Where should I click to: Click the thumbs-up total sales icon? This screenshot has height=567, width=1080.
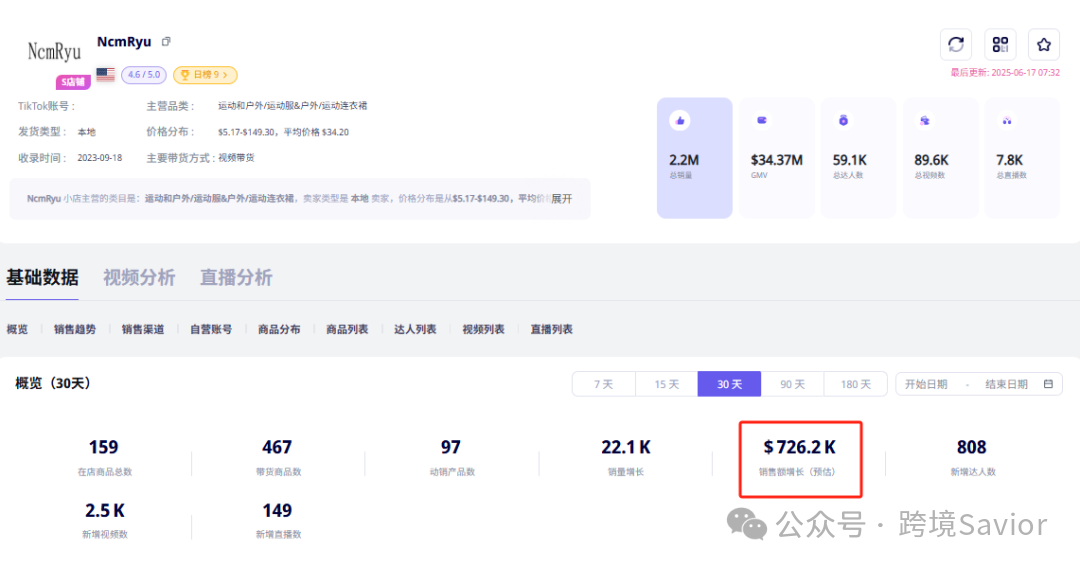click(680, 121)
